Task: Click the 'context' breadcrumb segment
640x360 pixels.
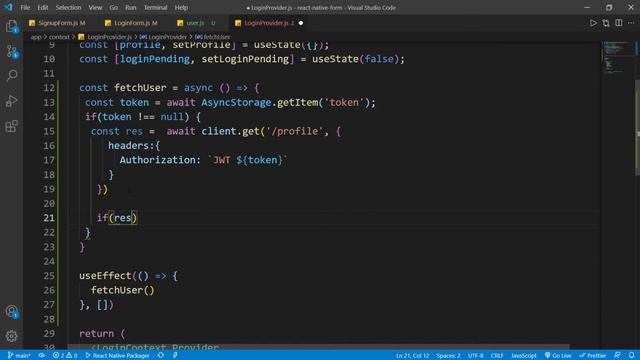Action: click(x=59, y=37)
